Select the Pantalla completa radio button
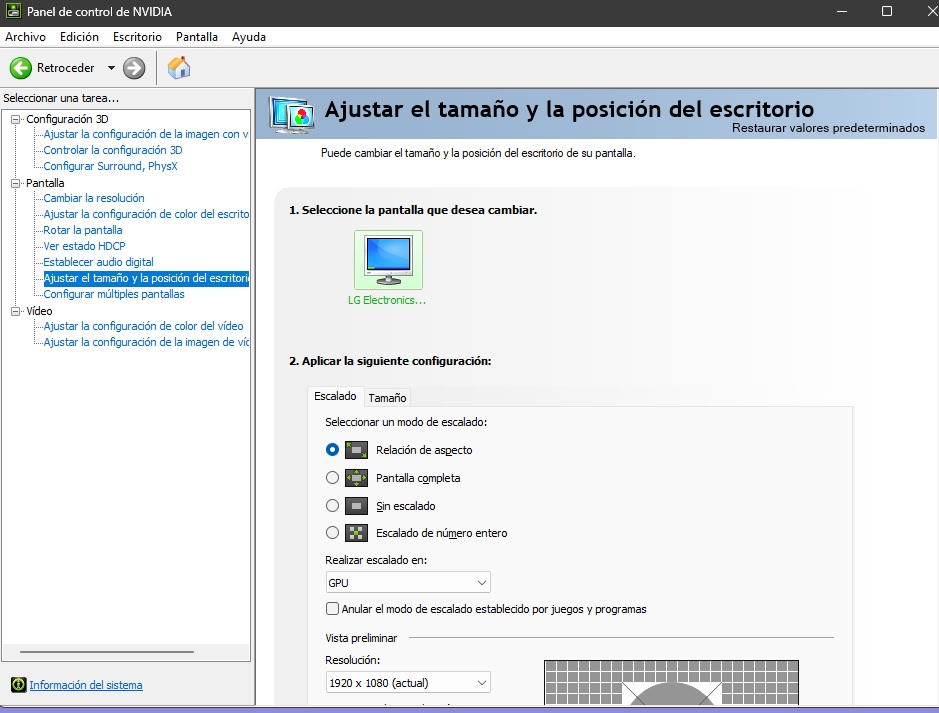 click(x=333, y=478)
